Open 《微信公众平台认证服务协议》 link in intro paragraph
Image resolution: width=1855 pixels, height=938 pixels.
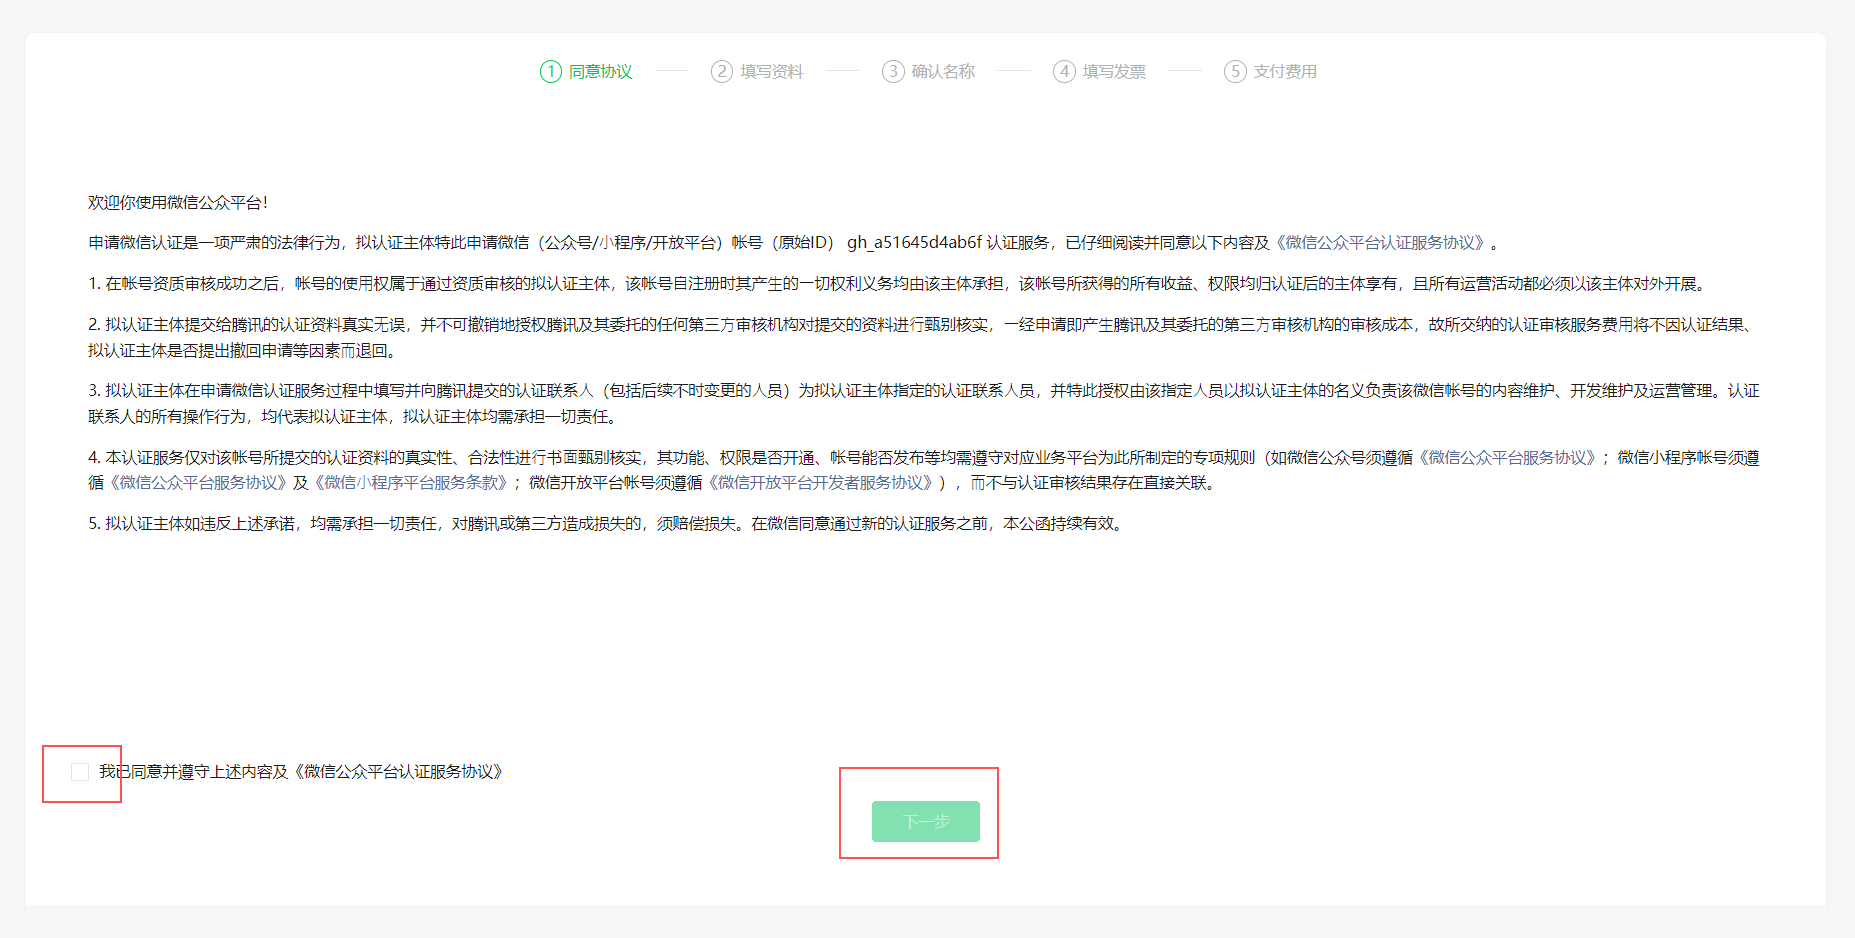point(1380,243)
